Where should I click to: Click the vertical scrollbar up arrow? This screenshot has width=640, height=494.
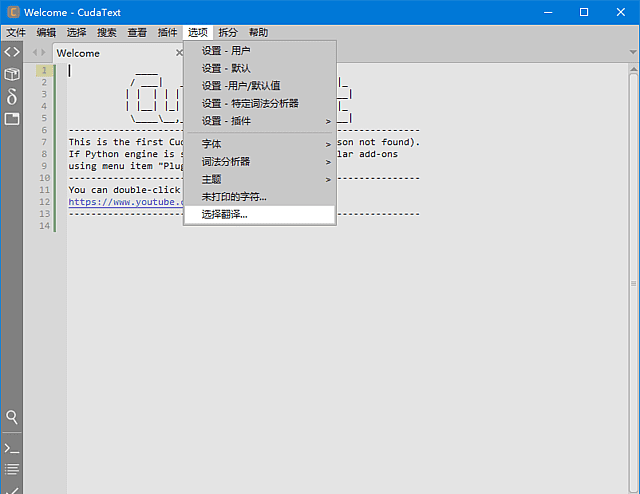point(633,69)
